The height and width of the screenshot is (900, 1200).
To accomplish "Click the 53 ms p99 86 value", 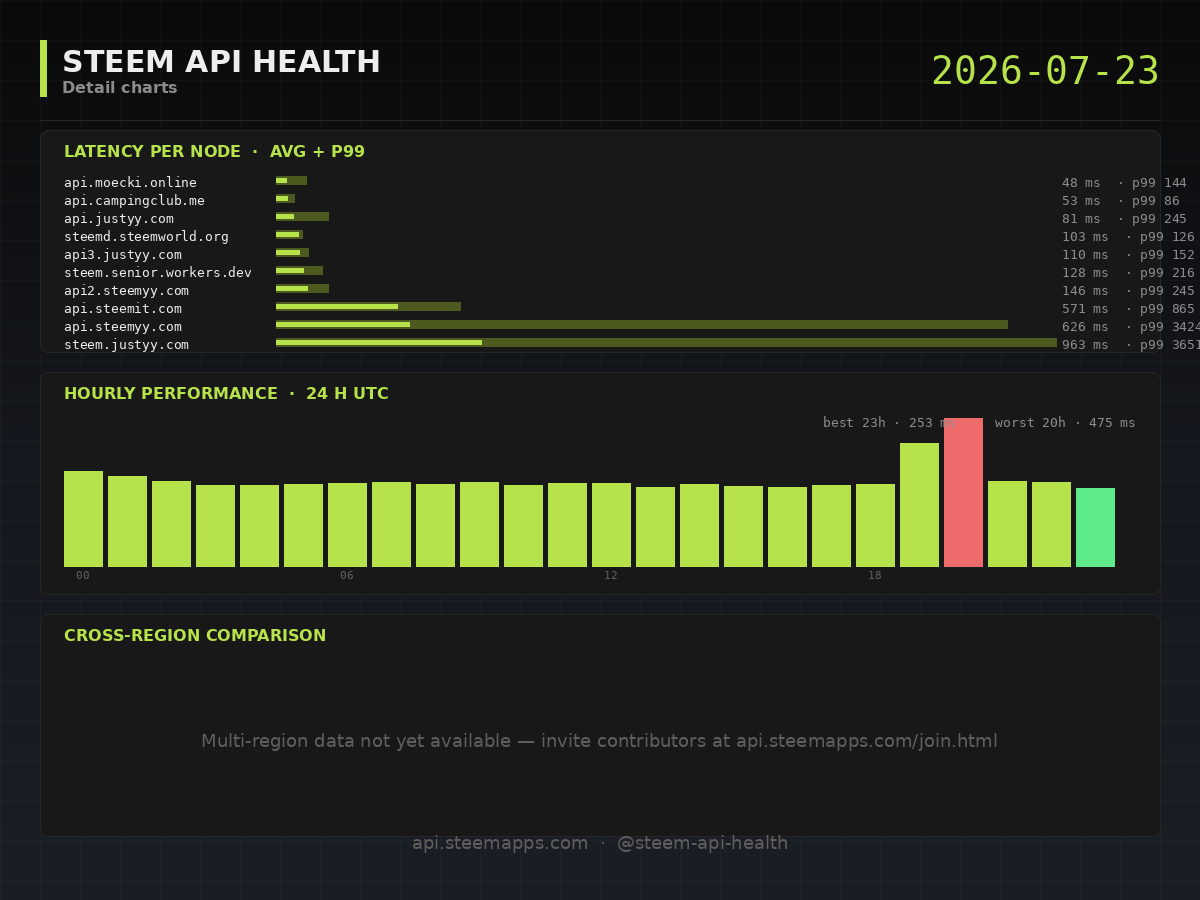I will click(x=1120, y=201).
